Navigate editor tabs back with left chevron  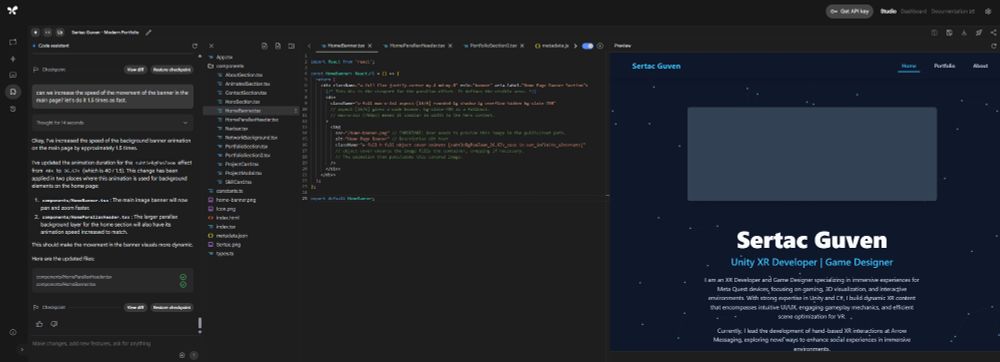point(309,46)
